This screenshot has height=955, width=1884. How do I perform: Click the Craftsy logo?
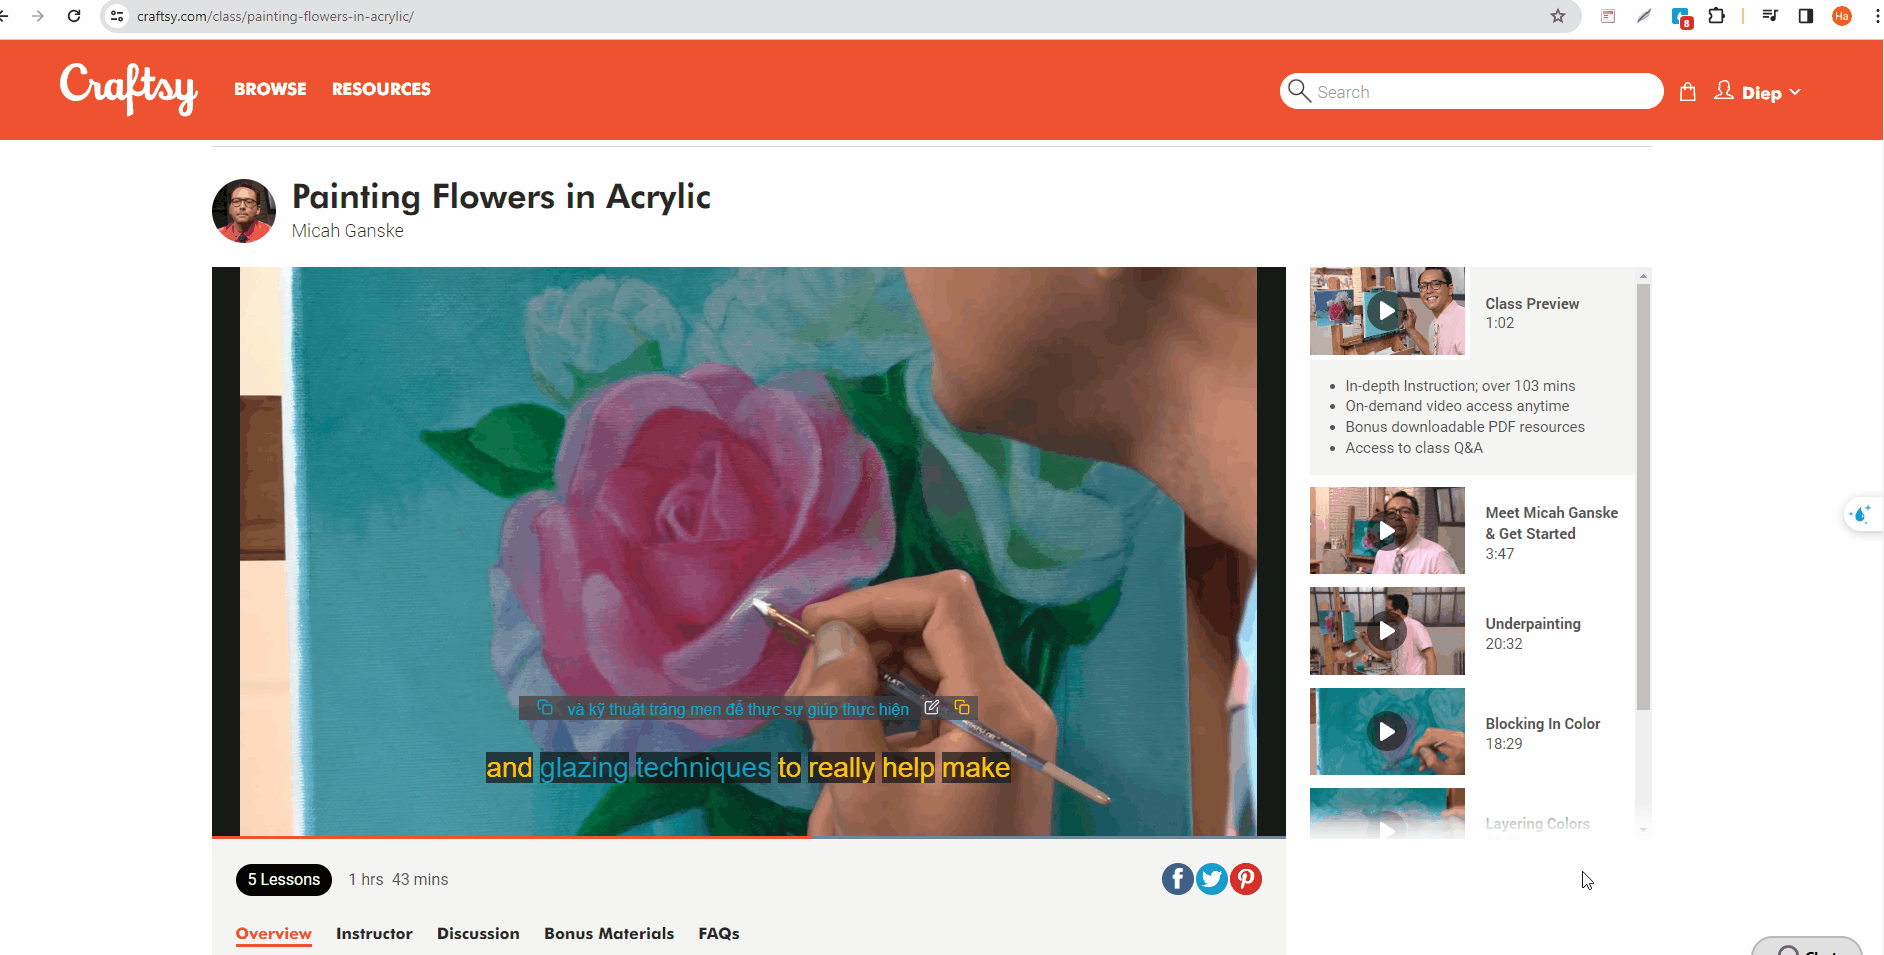pyautogui.click(x=128, y=88)
